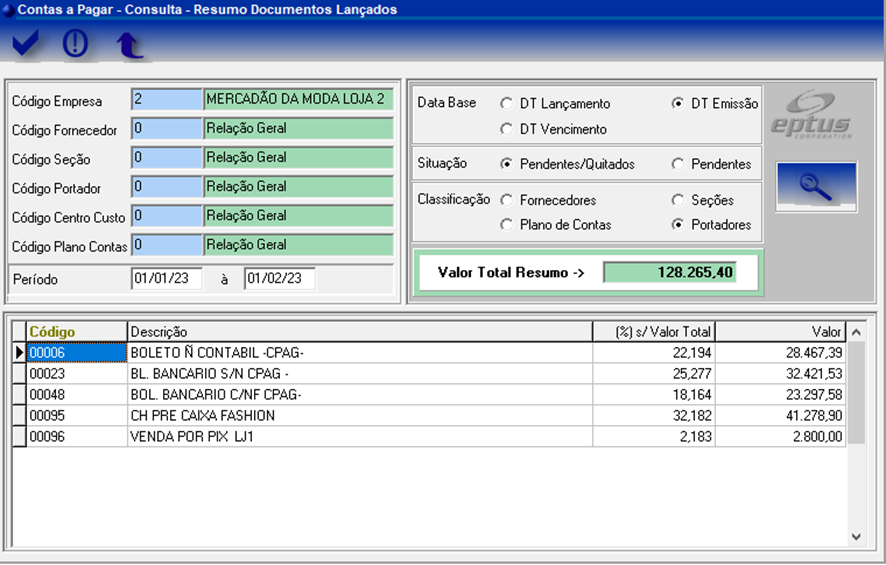Click the scrollbar up arrow in grid
Viewport: 886px width, 565px height.
(855, 331)
